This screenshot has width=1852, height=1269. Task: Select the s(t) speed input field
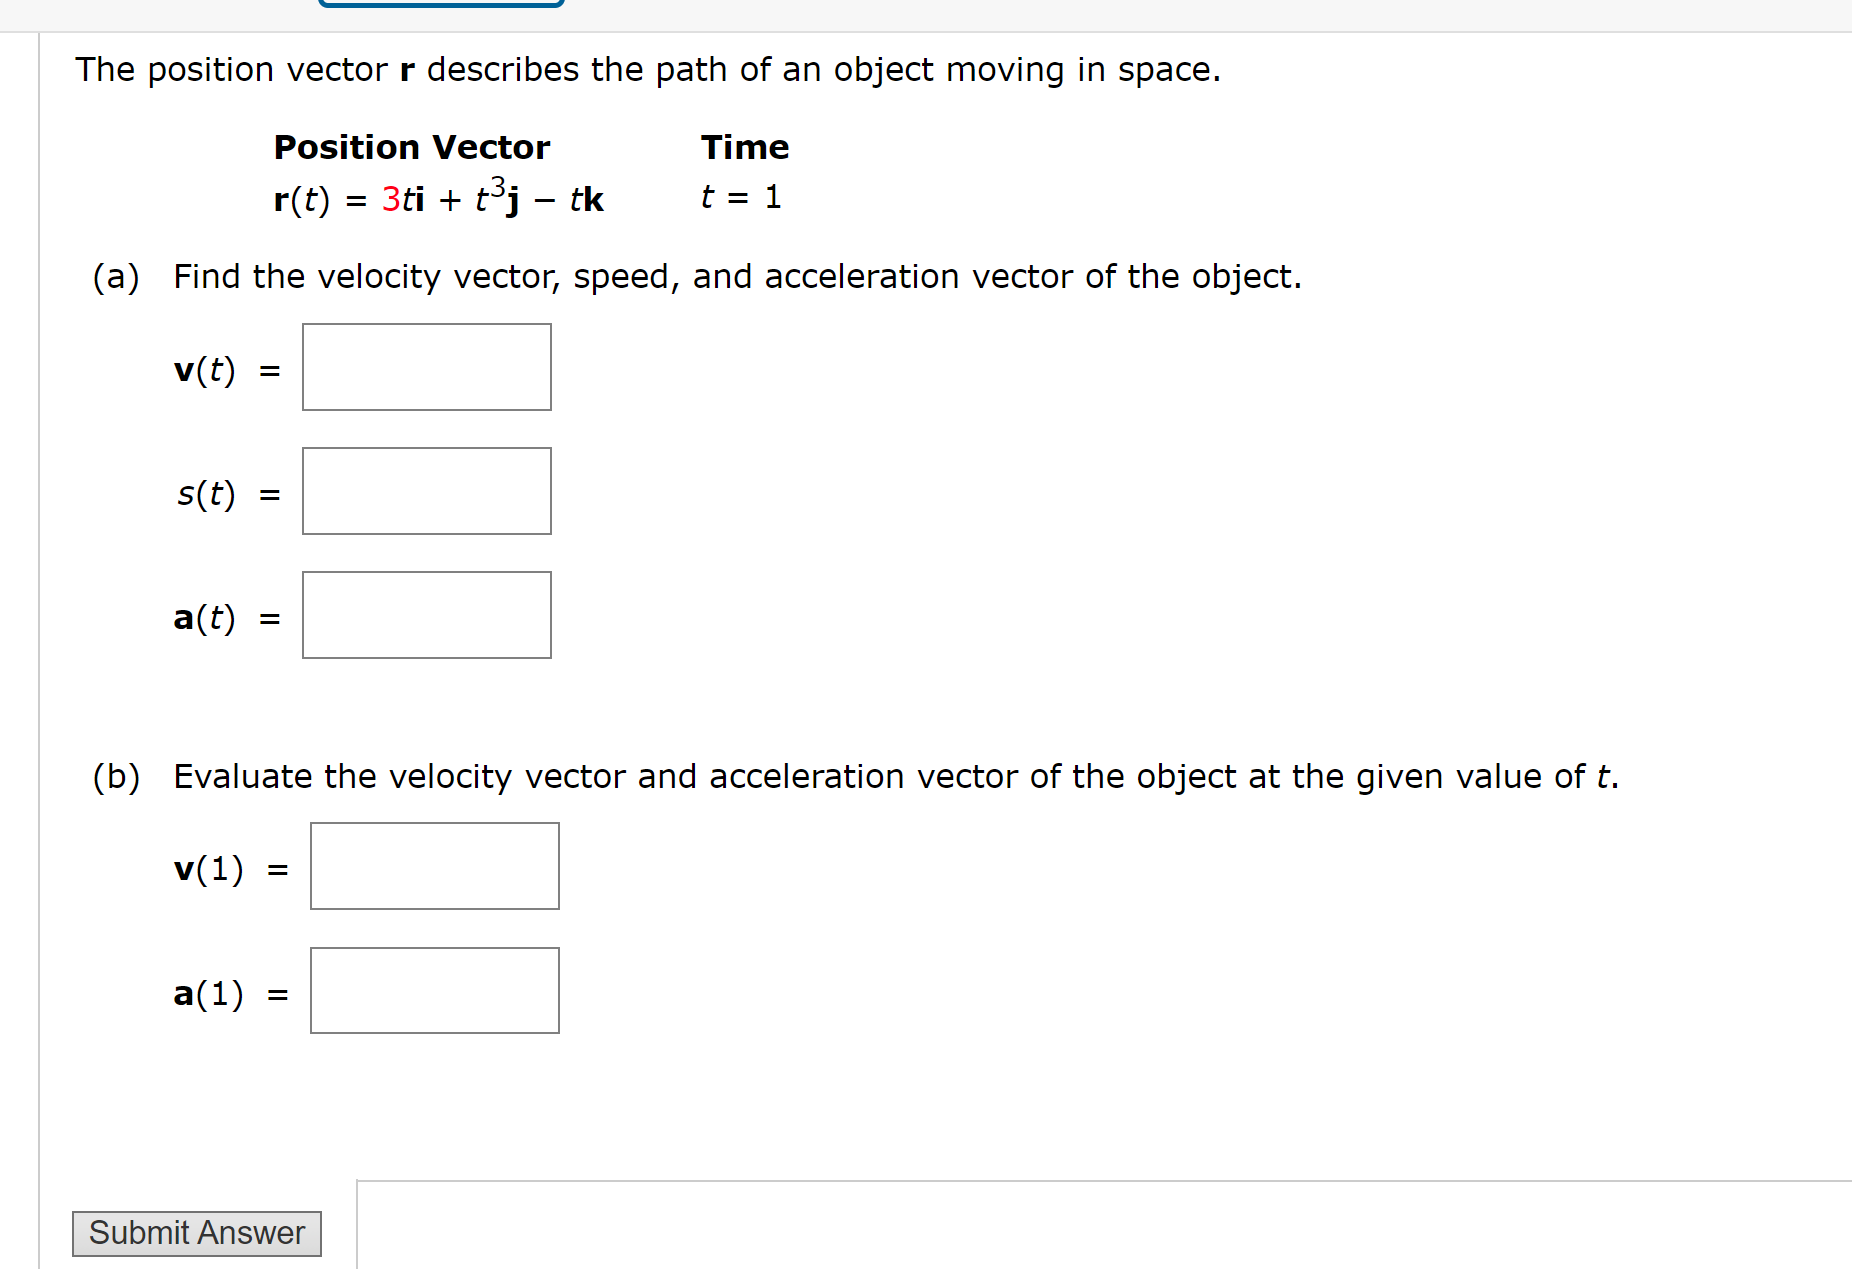pyautogui.click(x=425, y=491)
